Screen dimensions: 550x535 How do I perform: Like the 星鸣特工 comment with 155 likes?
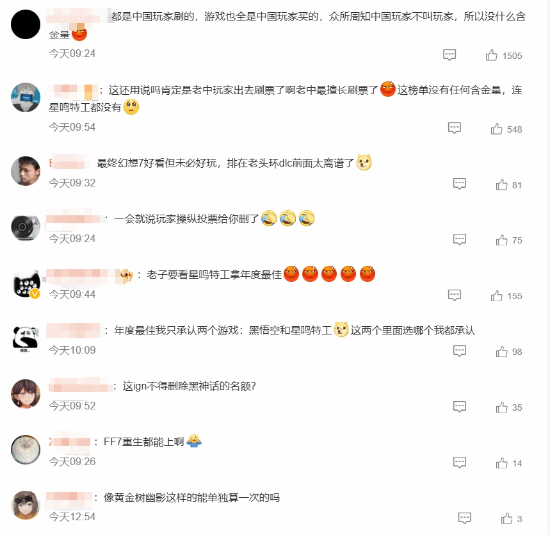[496, 296]
